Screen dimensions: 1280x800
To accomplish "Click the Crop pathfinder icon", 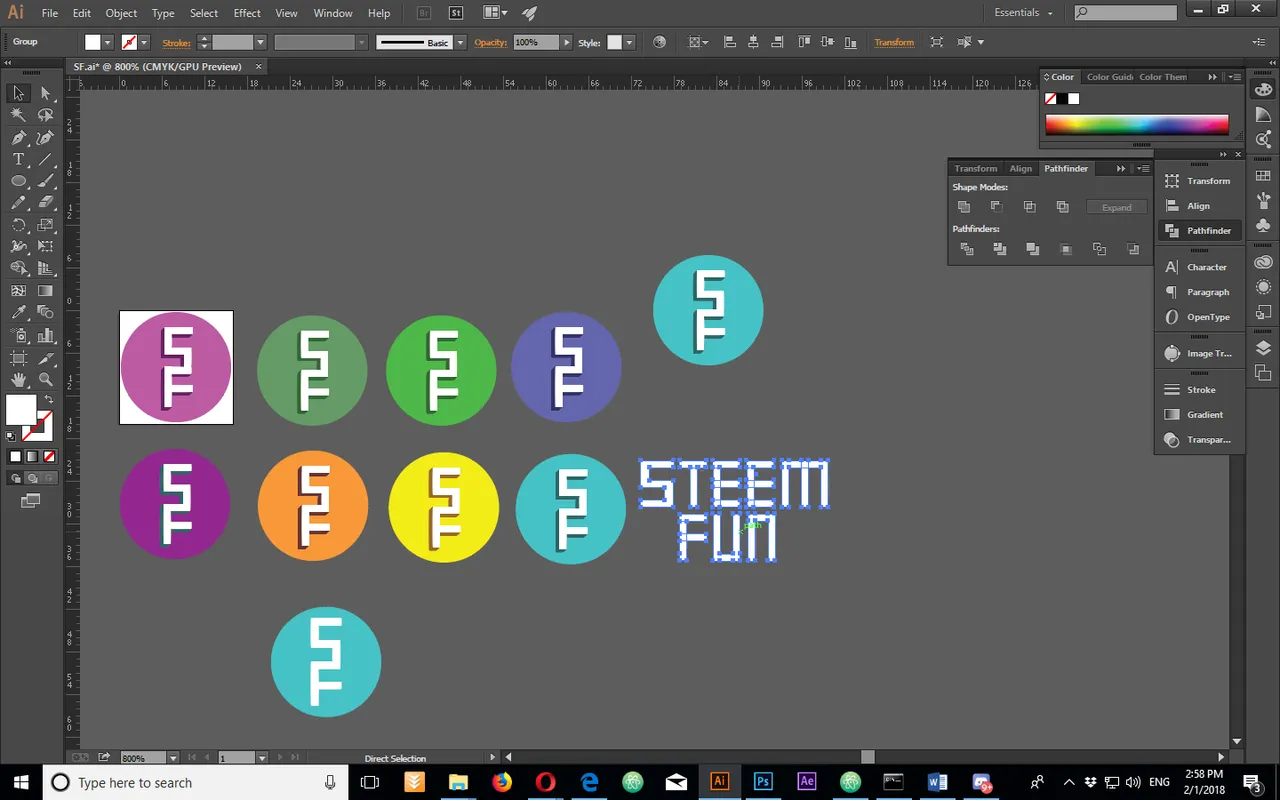I will [x=1066, y=249].
